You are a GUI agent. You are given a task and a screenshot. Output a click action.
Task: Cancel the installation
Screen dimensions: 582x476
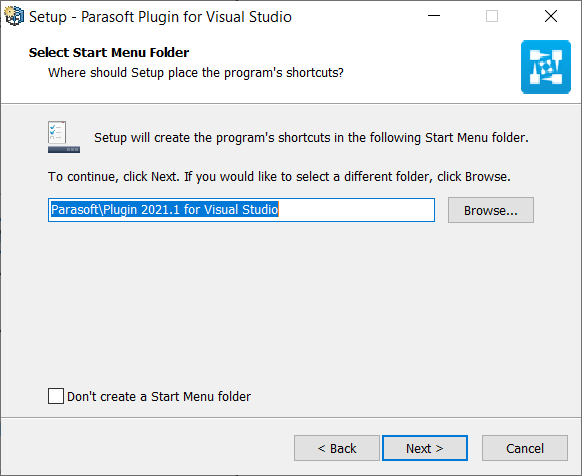coord(525,448)
